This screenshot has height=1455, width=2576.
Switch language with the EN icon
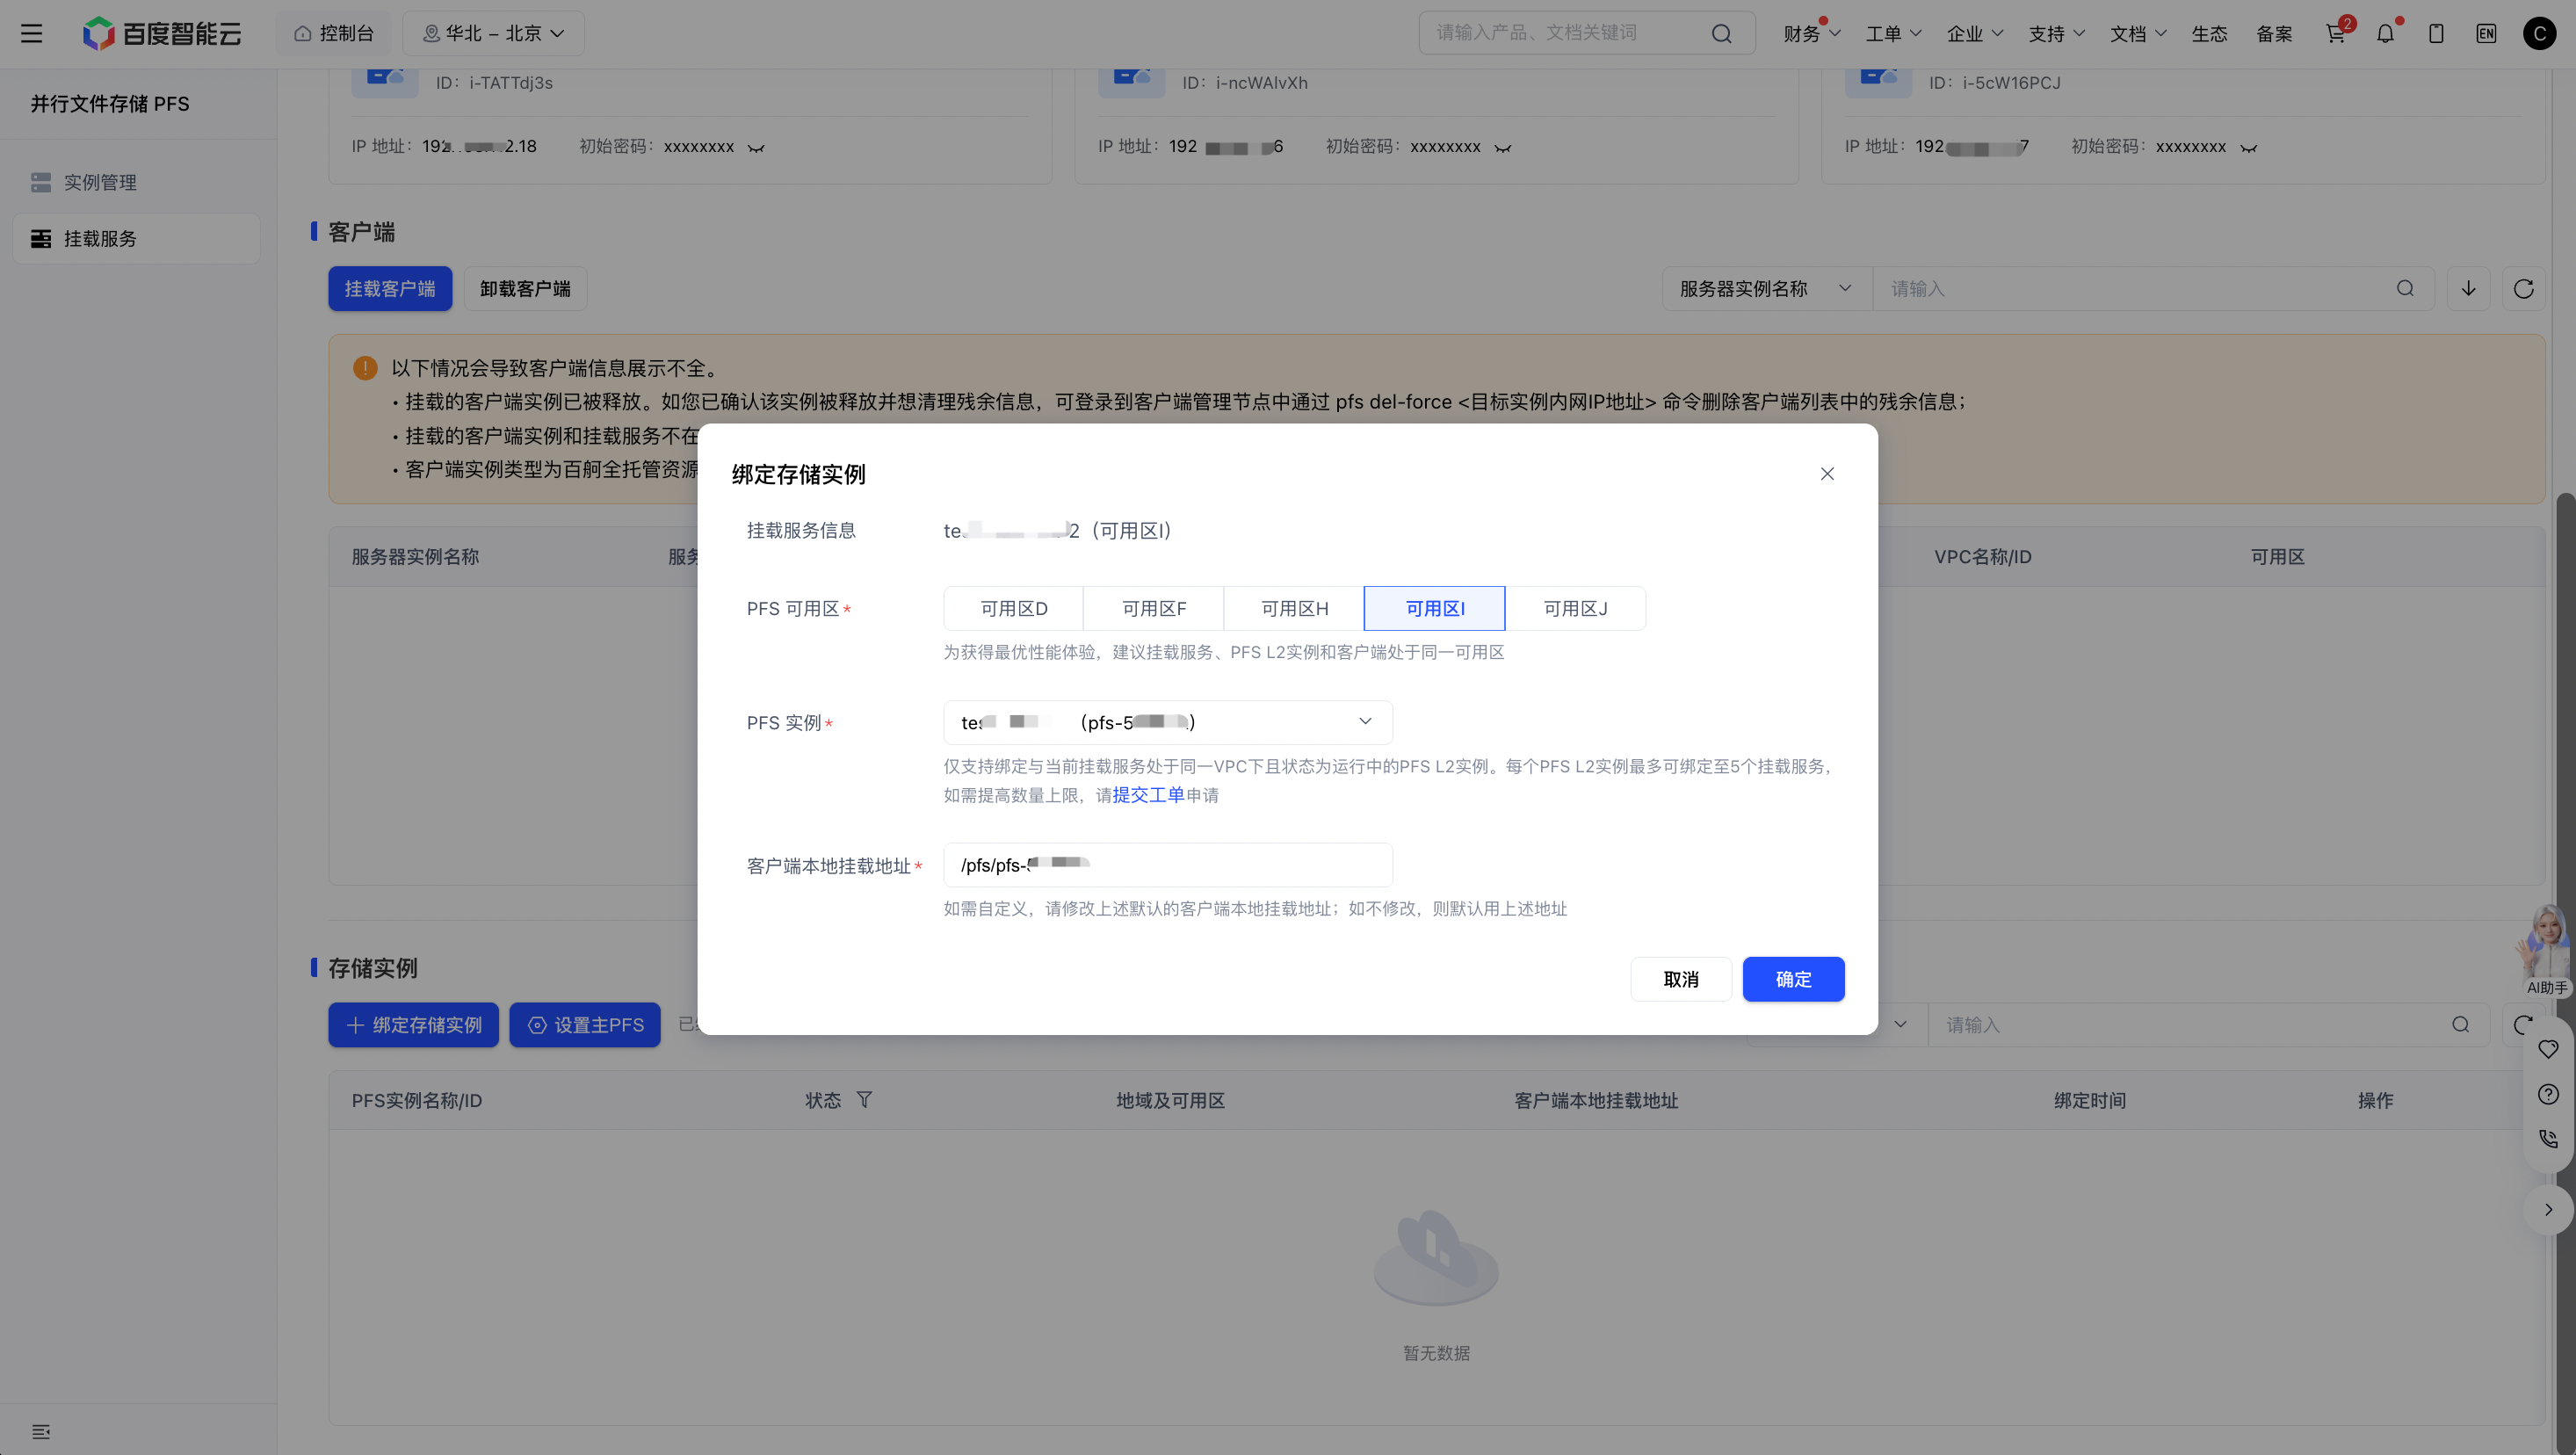click(2486, 33)
